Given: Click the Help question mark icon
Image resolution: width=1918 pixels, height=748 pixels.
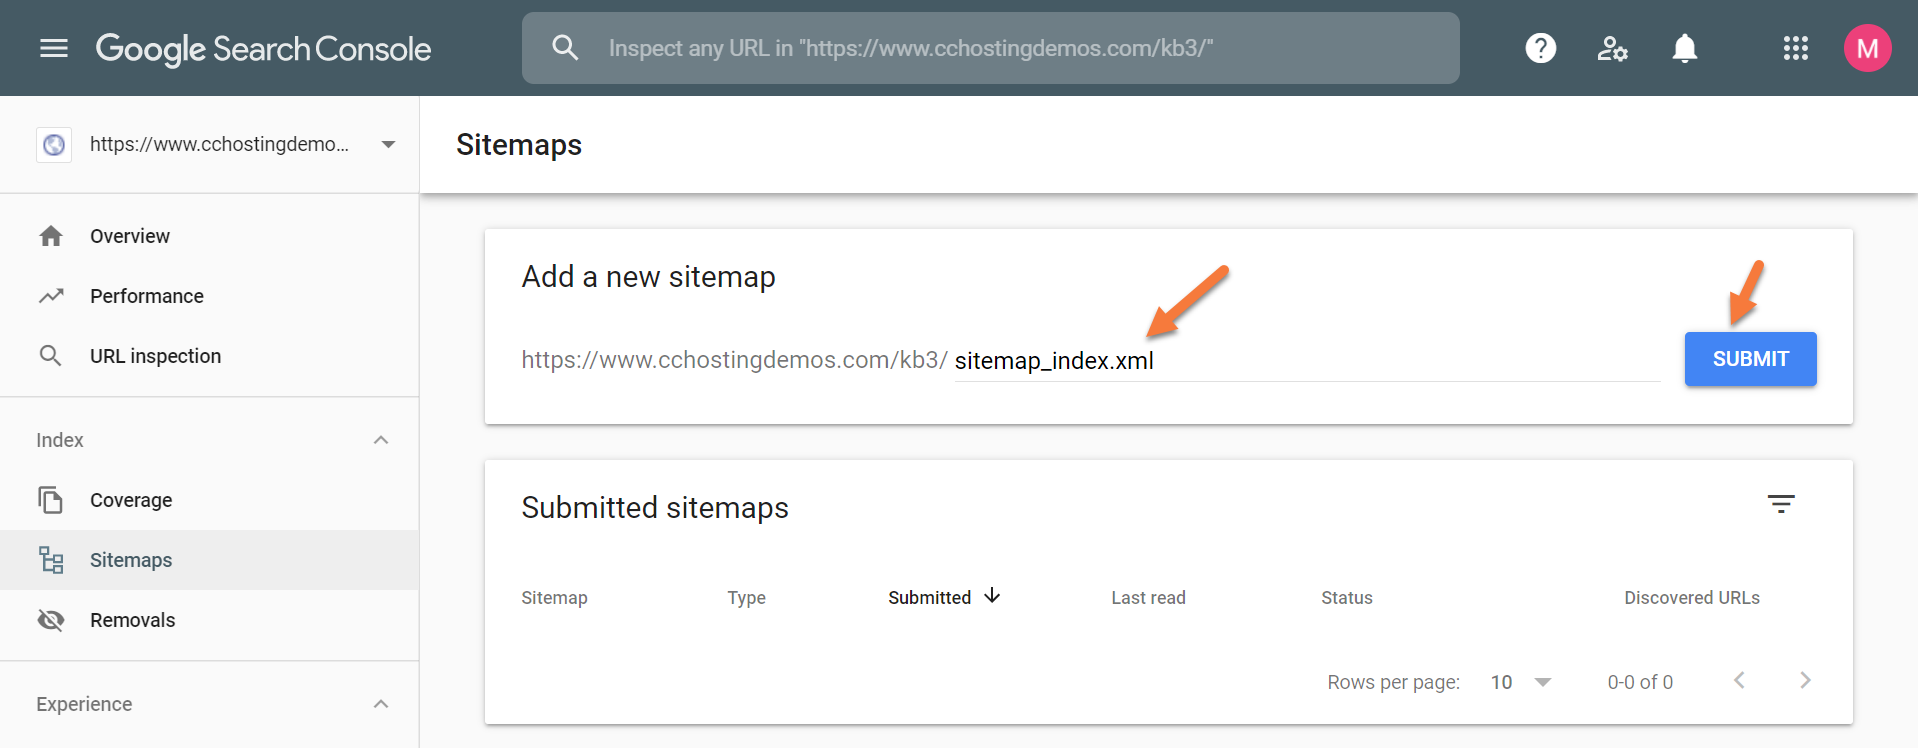Looking at the screenshot, I should (x=1540, y=48).
